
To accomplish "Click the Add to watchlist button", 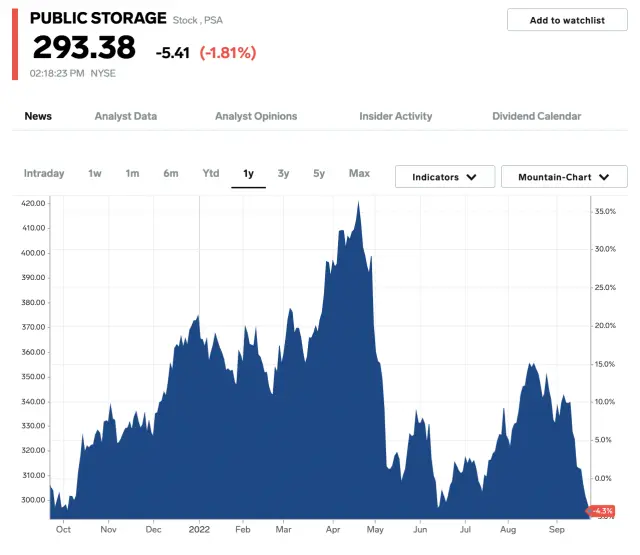I will [x=566, y=20].
